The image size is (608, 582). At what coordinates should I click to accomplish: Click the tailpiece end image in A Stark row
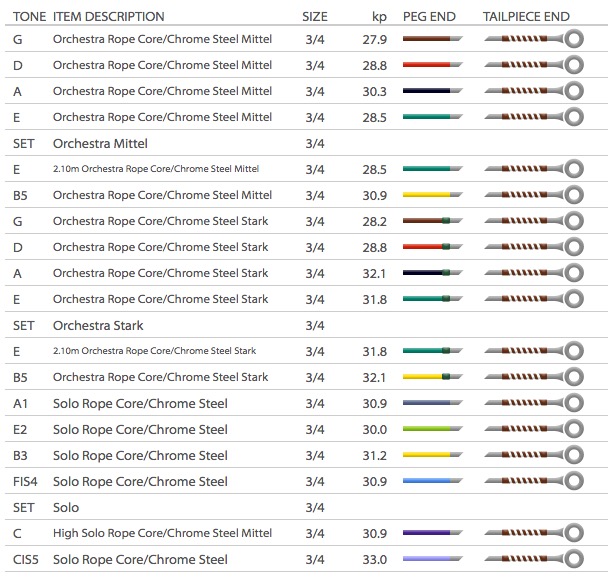tap(534, 273)
